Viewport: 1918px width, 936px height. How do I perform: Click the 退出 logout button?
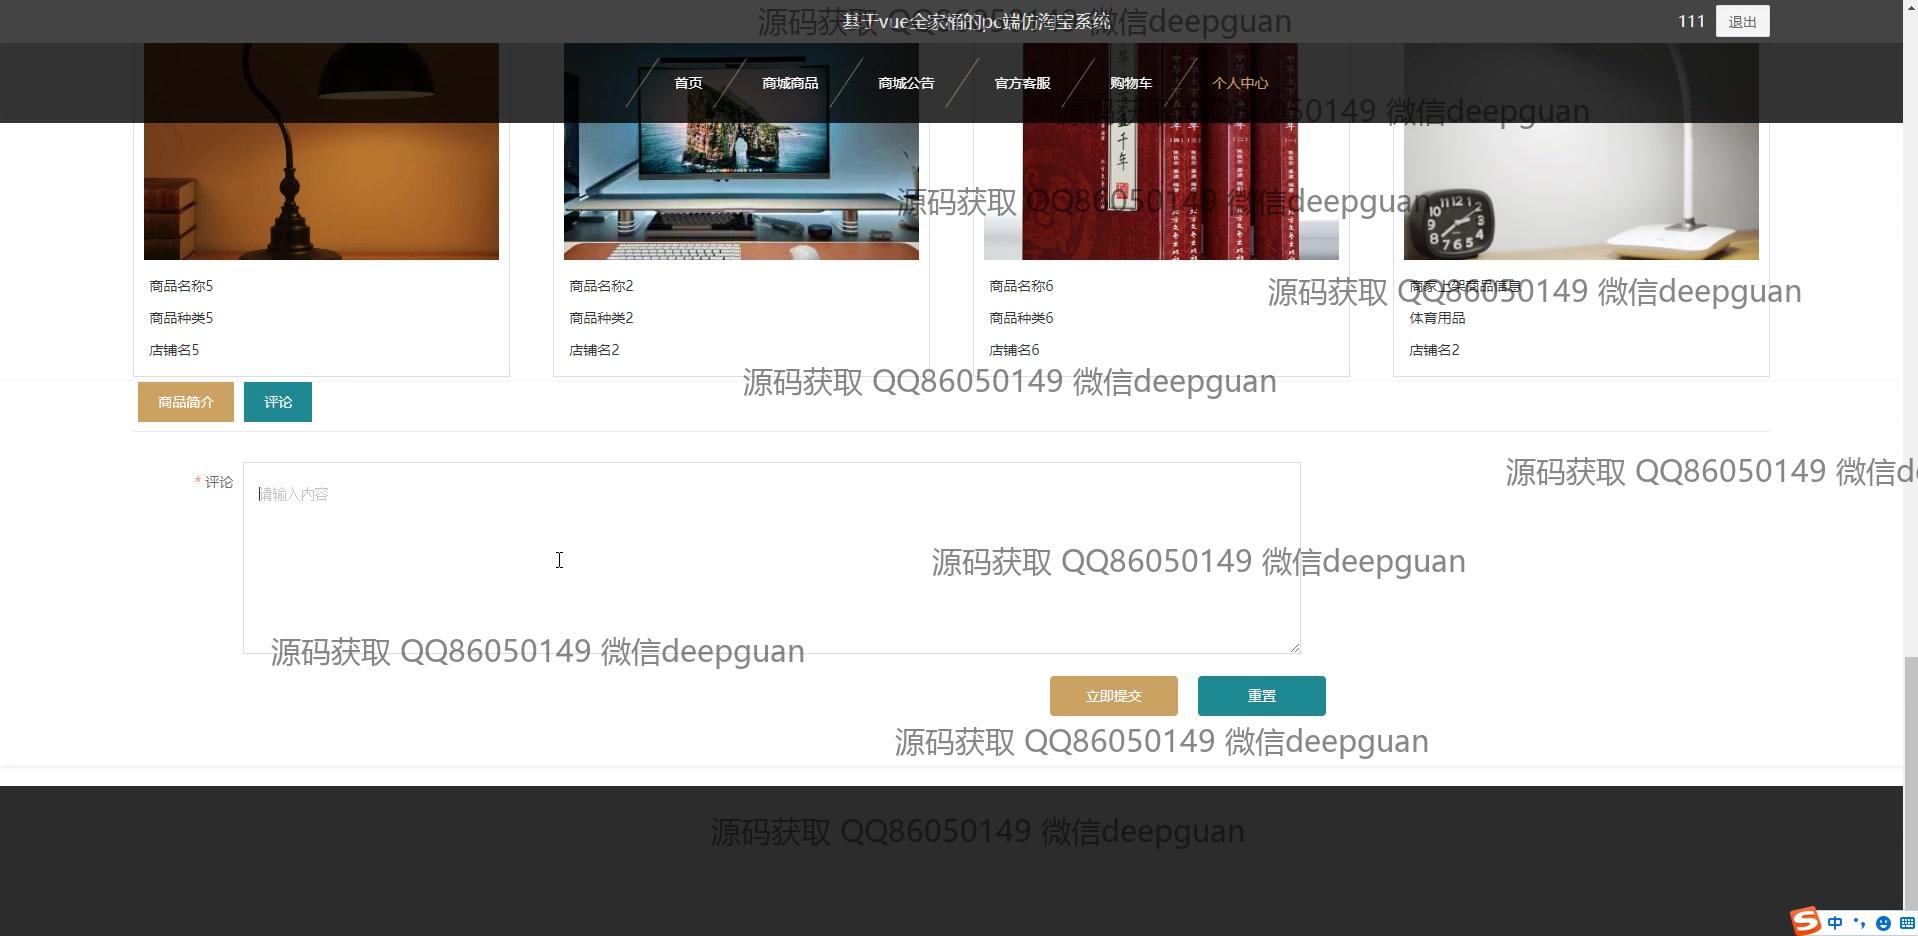[x=1742, y=21]
